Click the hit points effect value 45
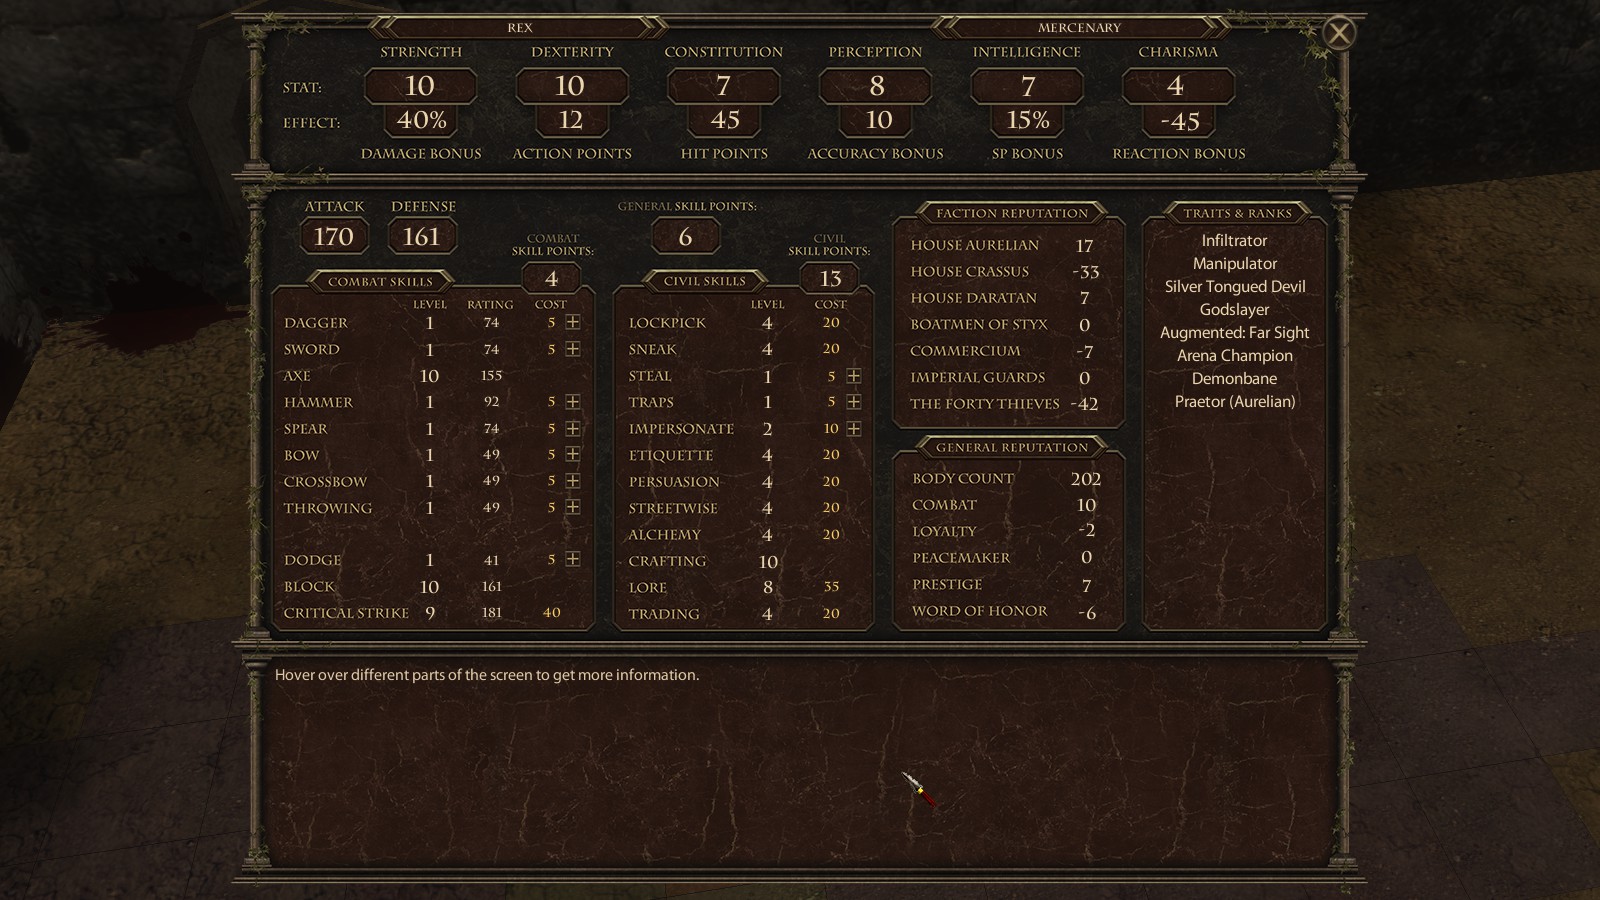Image resolution: width=1600 pixels, height=900 pixels. pos(725,121)
